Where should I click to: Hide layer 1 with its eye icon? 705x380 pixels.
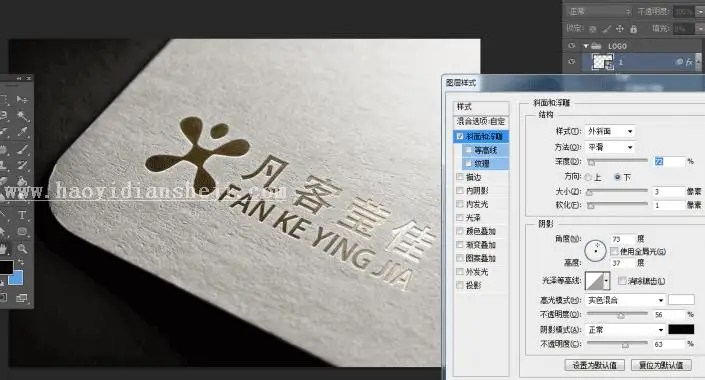click(x=571, y=62)
